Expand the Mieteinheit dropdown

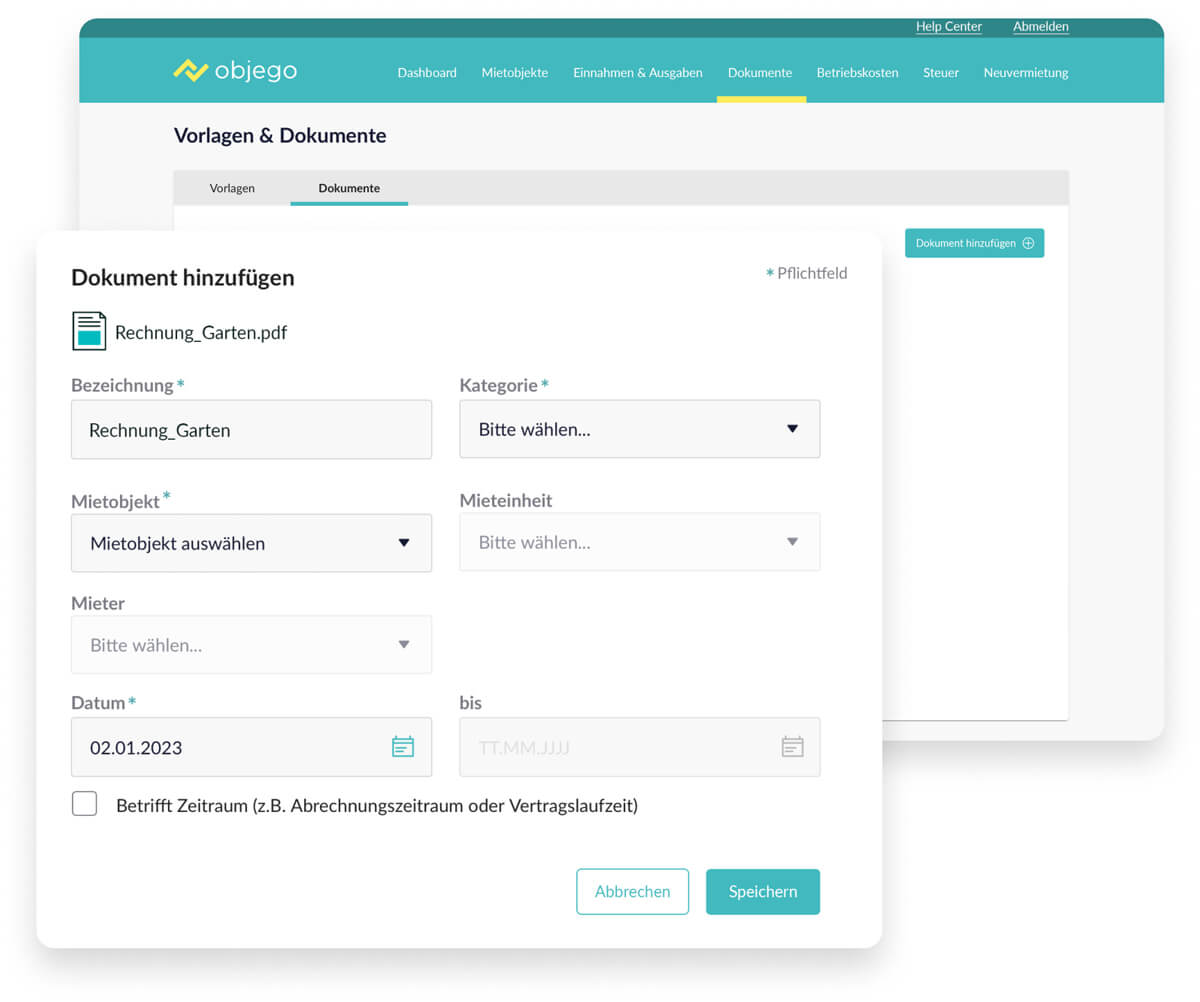(640, 542)
